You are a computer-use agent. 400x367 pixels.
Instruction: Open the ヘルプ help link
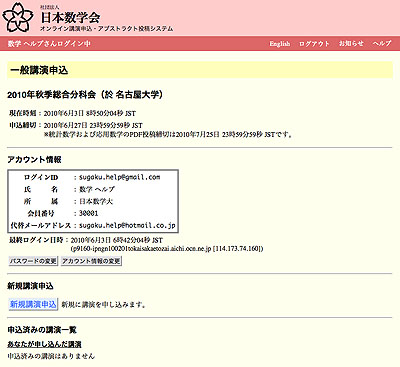pyautogui.click(x=382, y=44)
